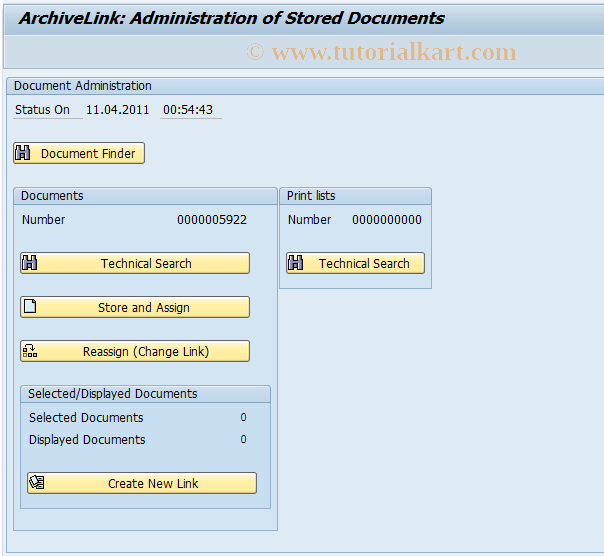Click the ArchiveLink window title text

coord(232,18)
